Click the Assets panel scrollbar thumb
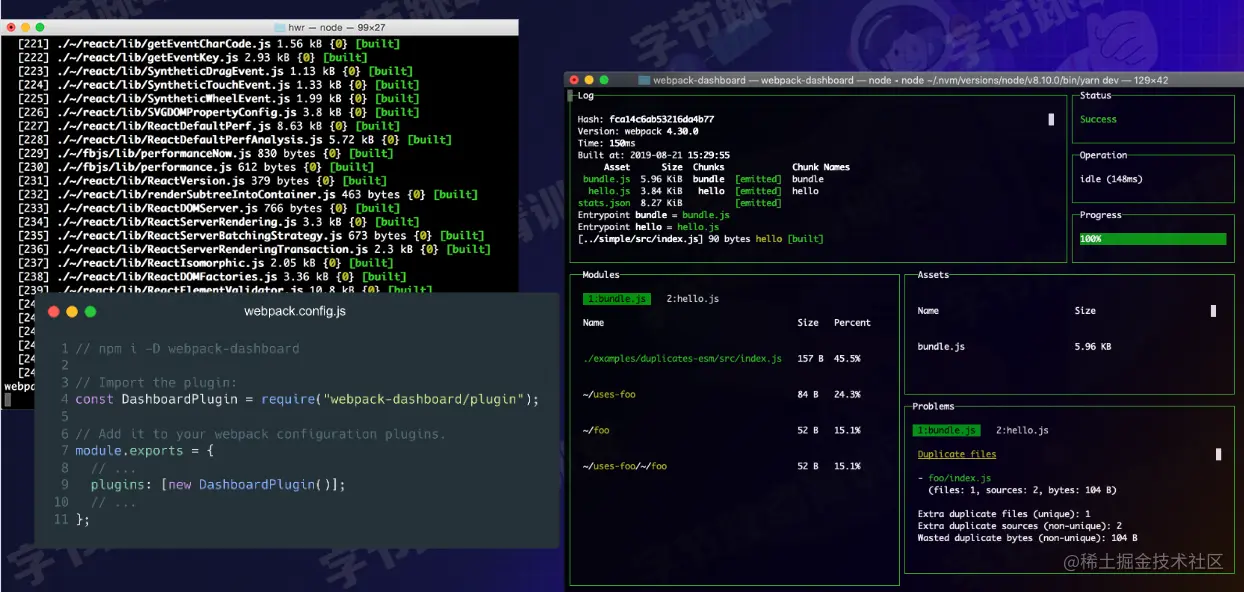Screen dimensions: 1244x592 click(1214, 311)
